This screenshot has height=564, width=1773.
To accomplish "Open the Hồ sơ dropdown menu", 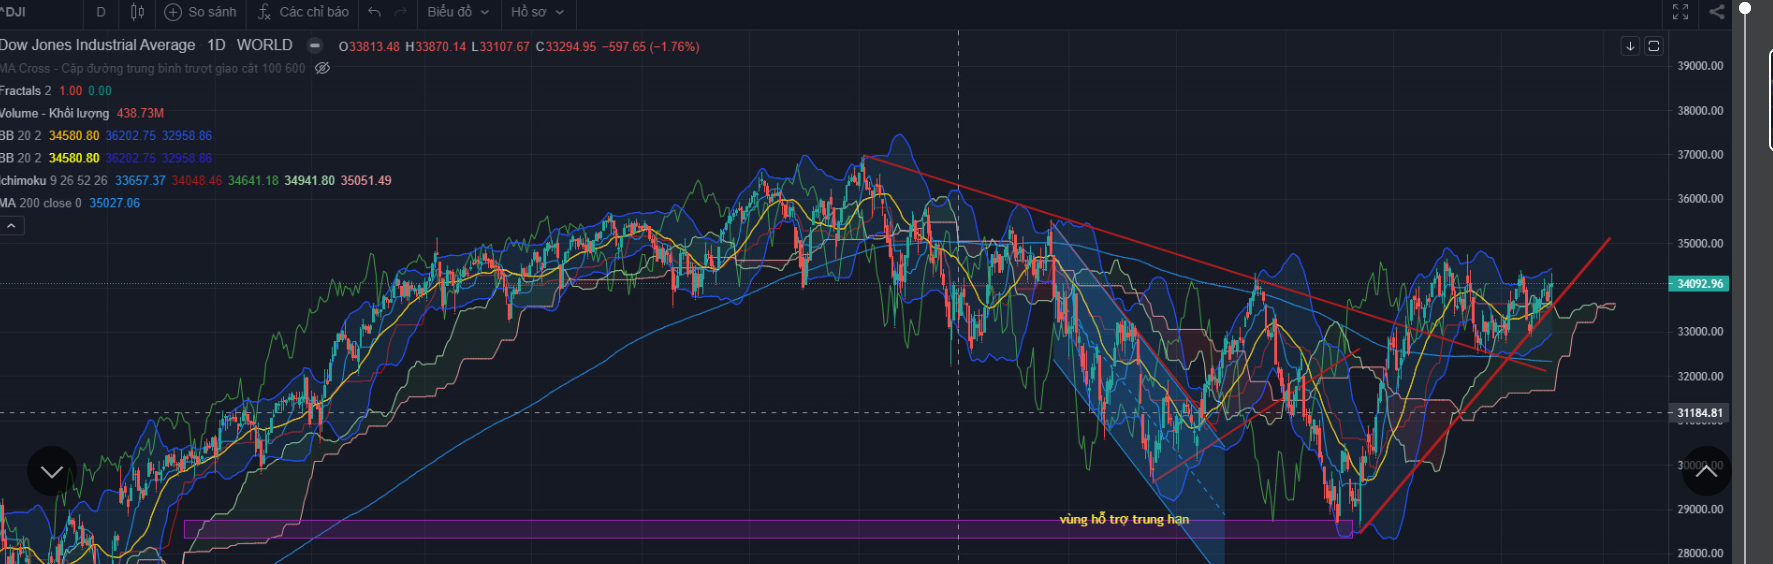I will [x=537, y=12].
